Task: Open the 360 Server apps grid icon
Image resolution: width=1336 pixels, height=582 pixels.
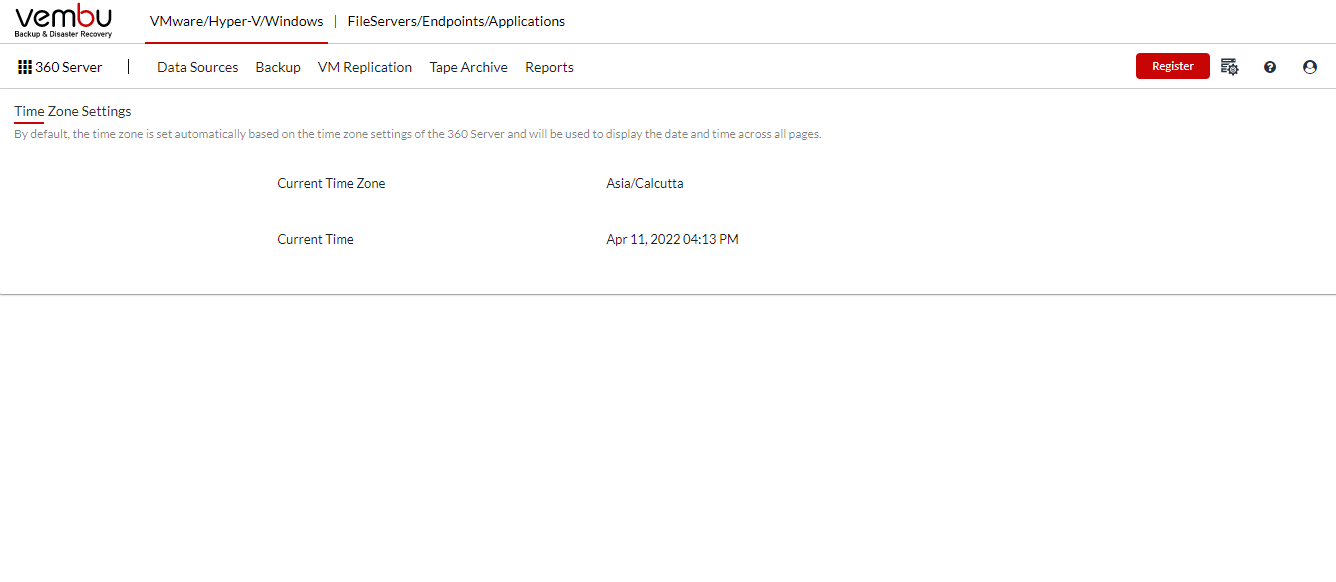Action: (25, 67)
